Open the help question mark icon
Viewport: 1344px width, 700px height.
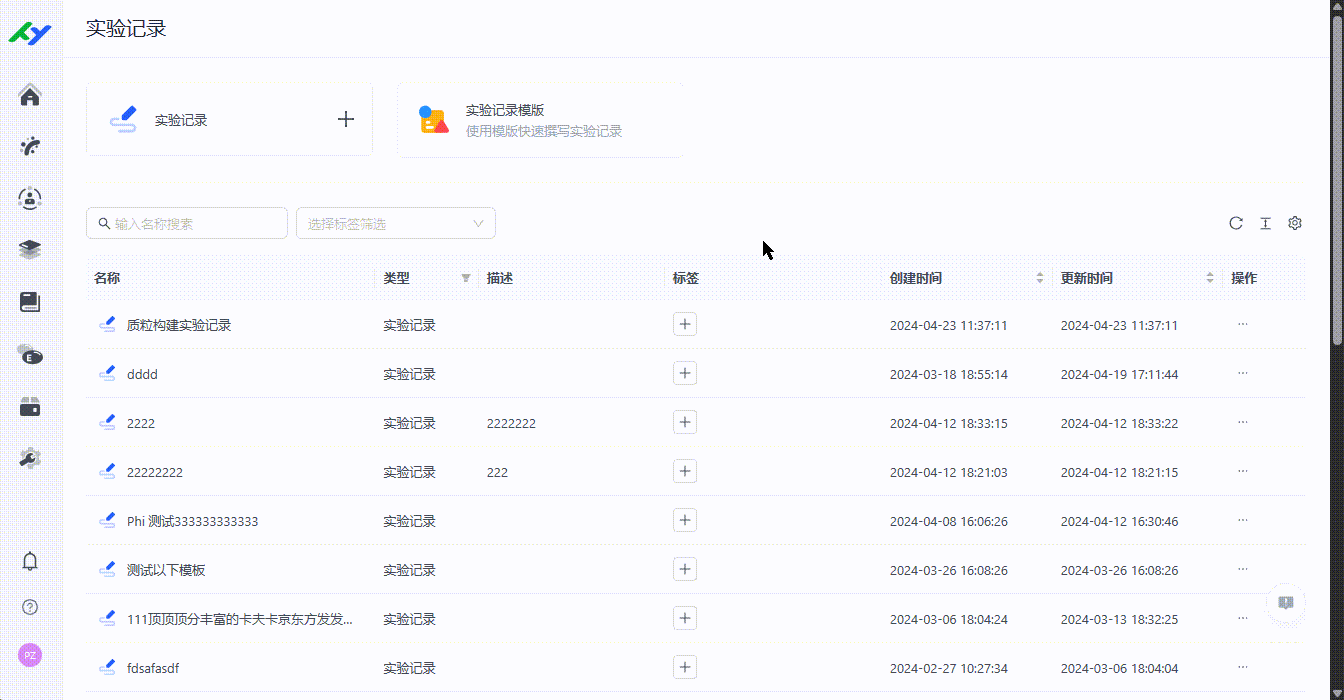coord(30,607)
